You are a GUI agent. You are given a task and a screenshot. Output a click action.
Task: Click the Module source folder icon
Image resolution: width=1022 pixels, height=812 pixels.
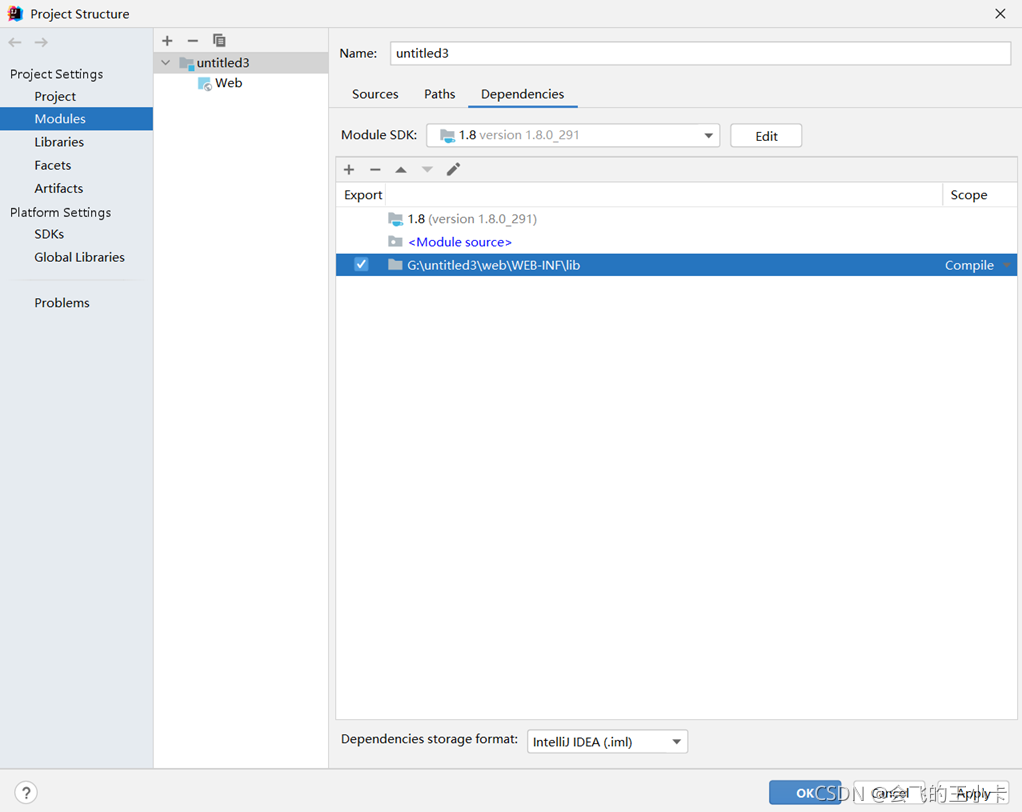pos(395,242)
